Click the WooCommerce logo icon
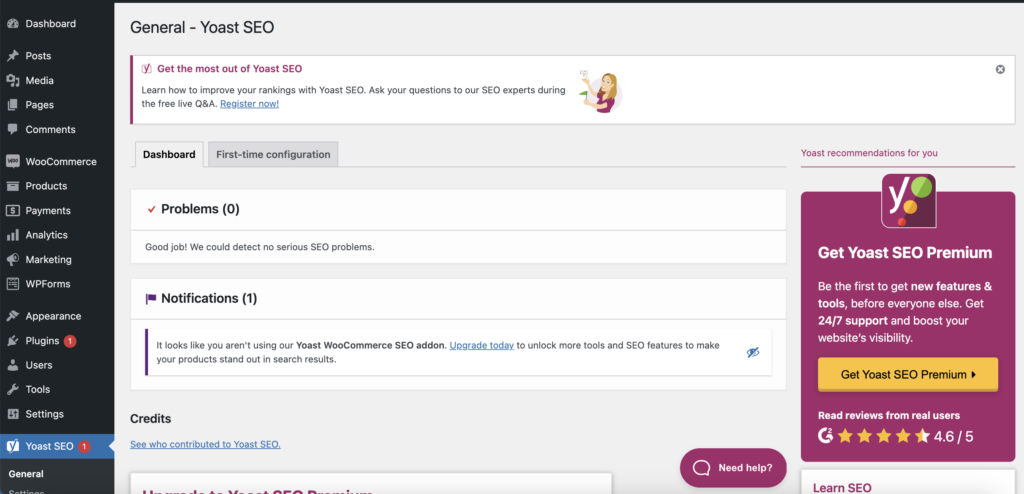The width and height of the screenshot is (1024, 494). pos(13,161)
